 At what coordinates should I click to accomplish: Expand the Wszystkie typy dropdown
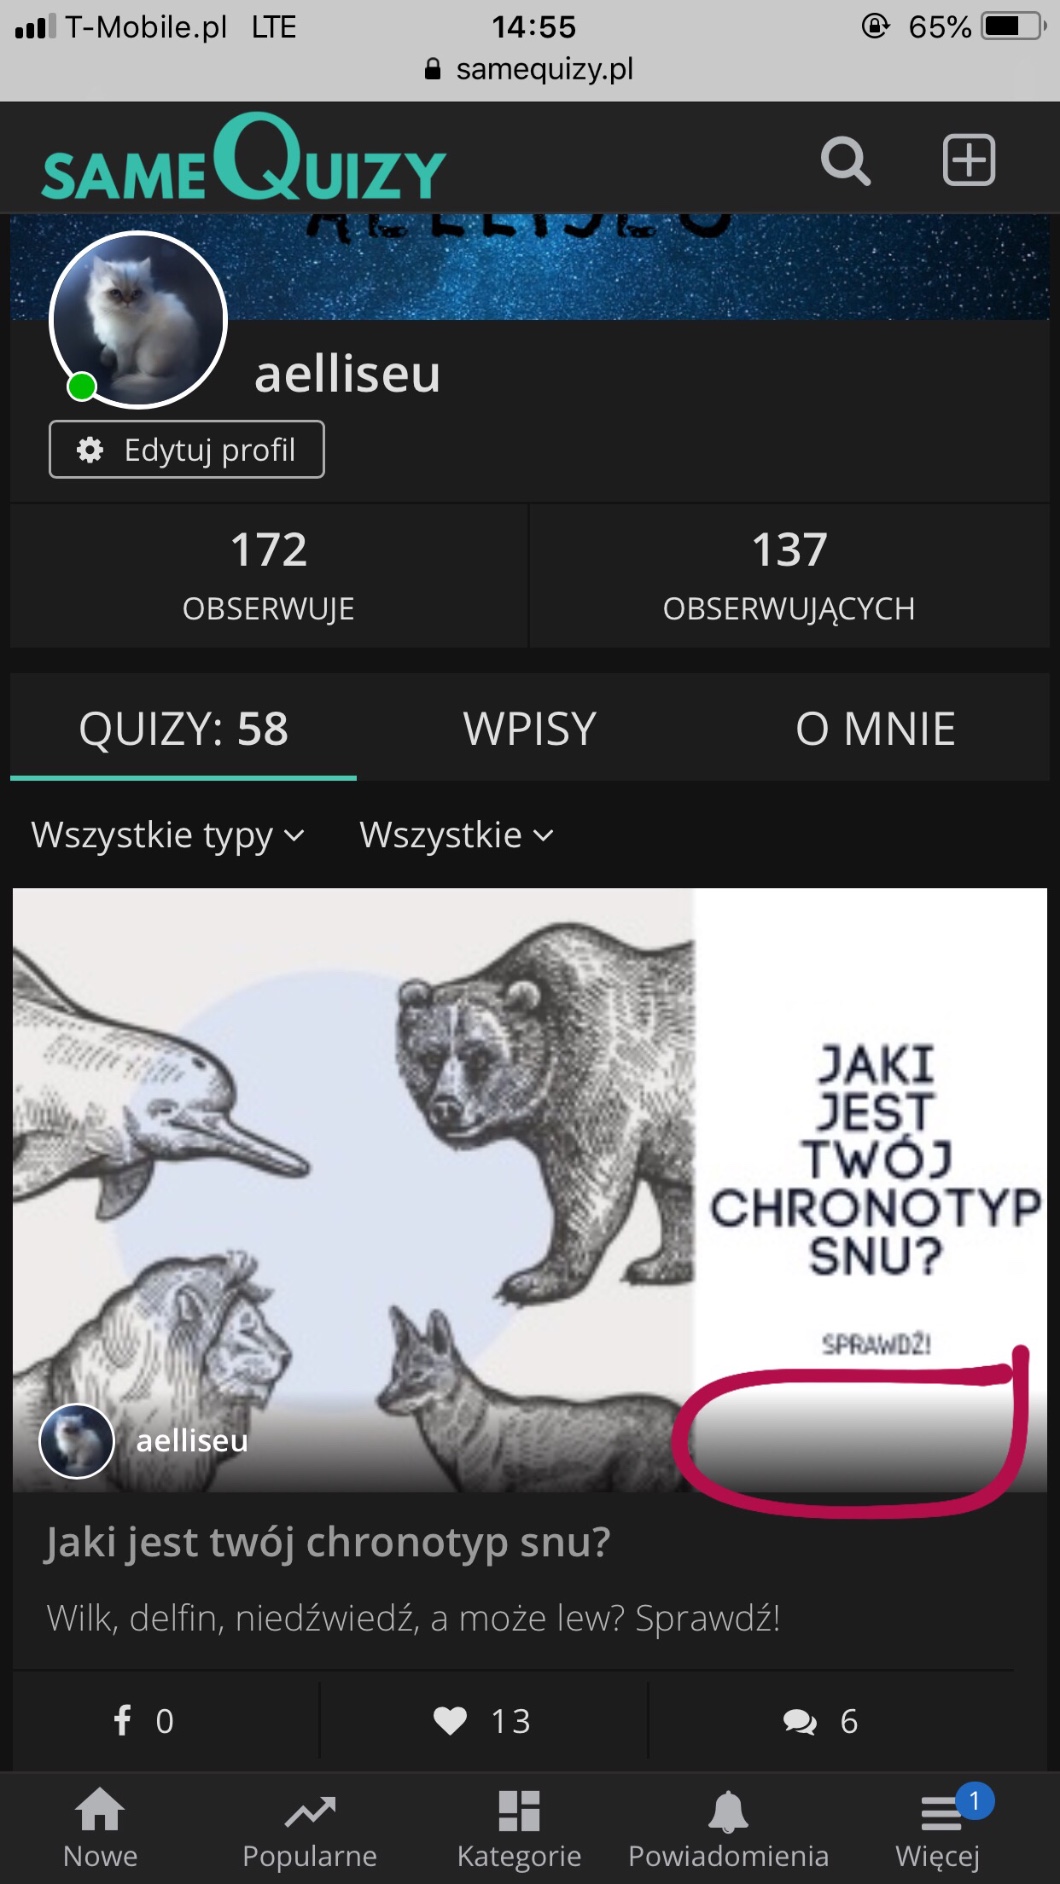click(x=168, y=835)
